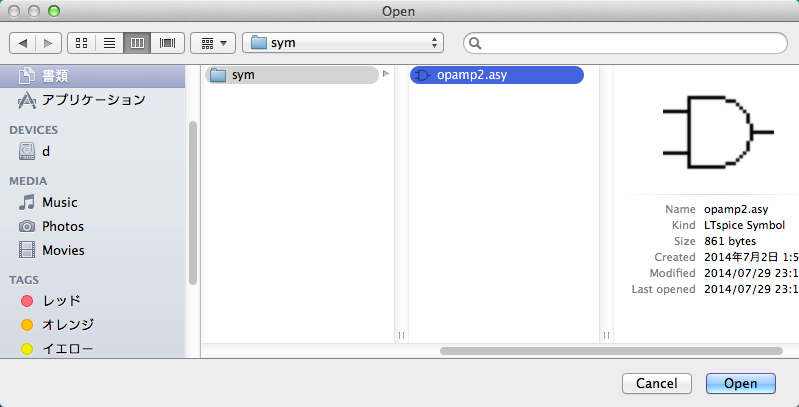Click the Open button
The height and width of the screenshot is (407, 799).
(741, 384)
